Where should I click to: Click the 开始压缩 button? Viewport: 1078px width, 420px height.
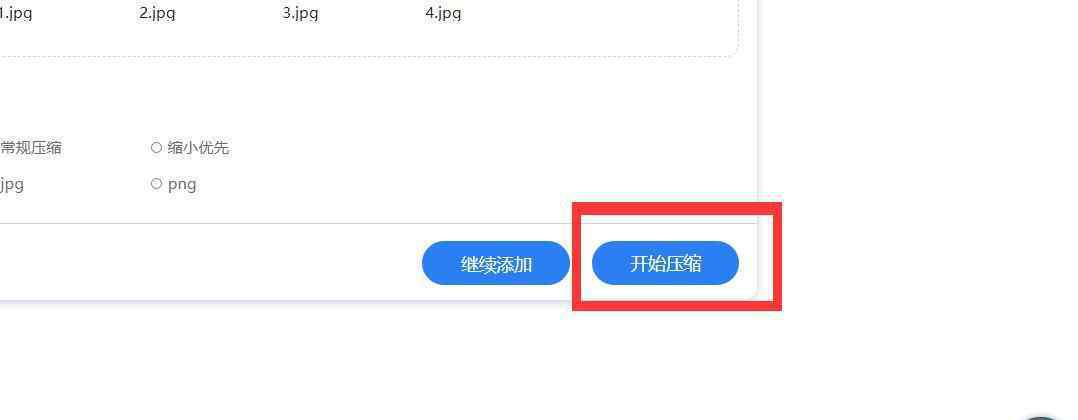[665, 263]
